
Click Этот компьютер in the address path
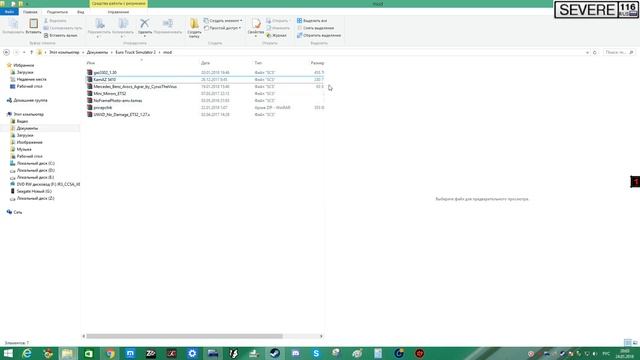[x=64, y=52]
